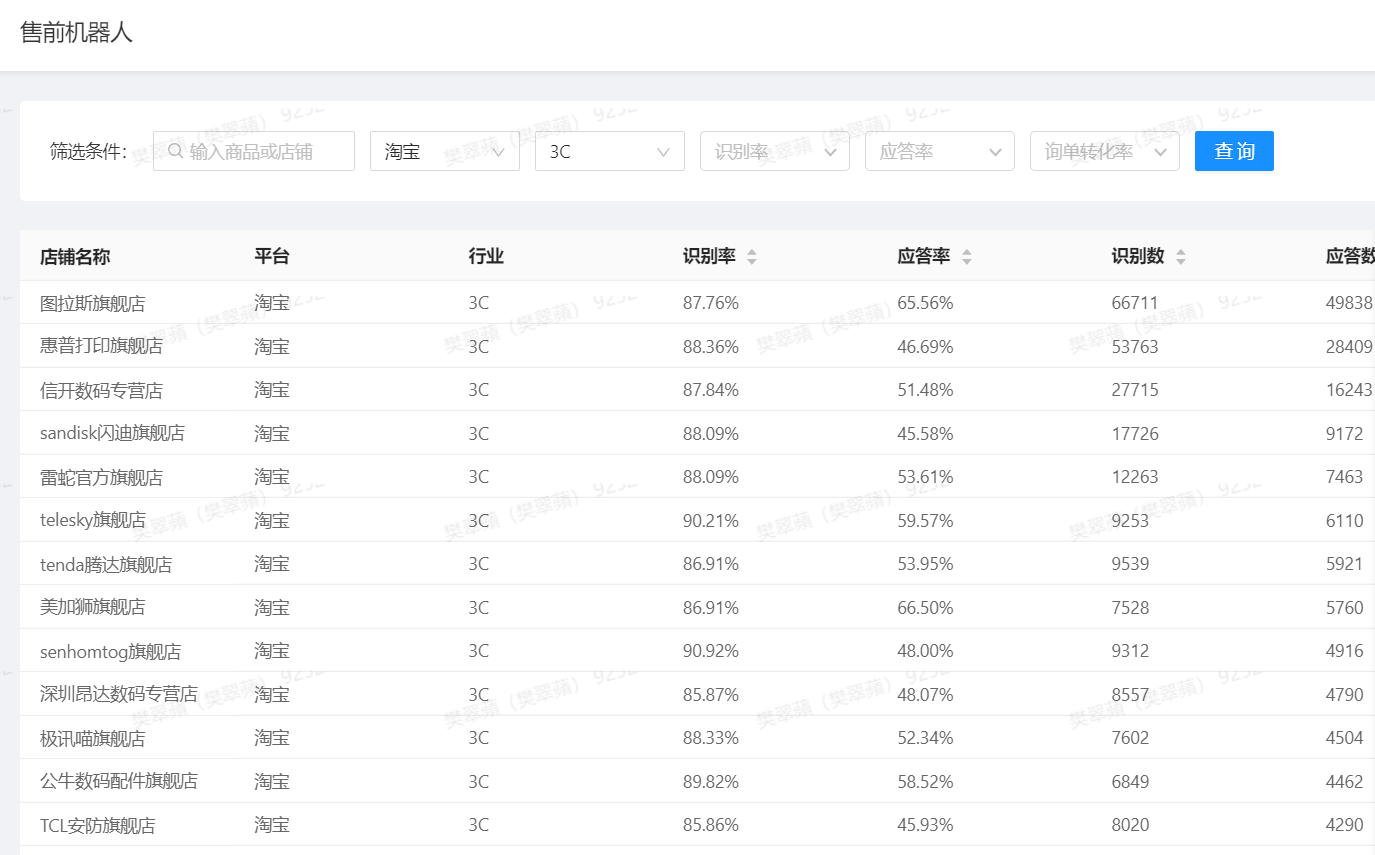Viewport: 1375px width, 855px height.
Task: Select the 公牛数码配件旗舰店 row name
Action: [x=119, y=781]
